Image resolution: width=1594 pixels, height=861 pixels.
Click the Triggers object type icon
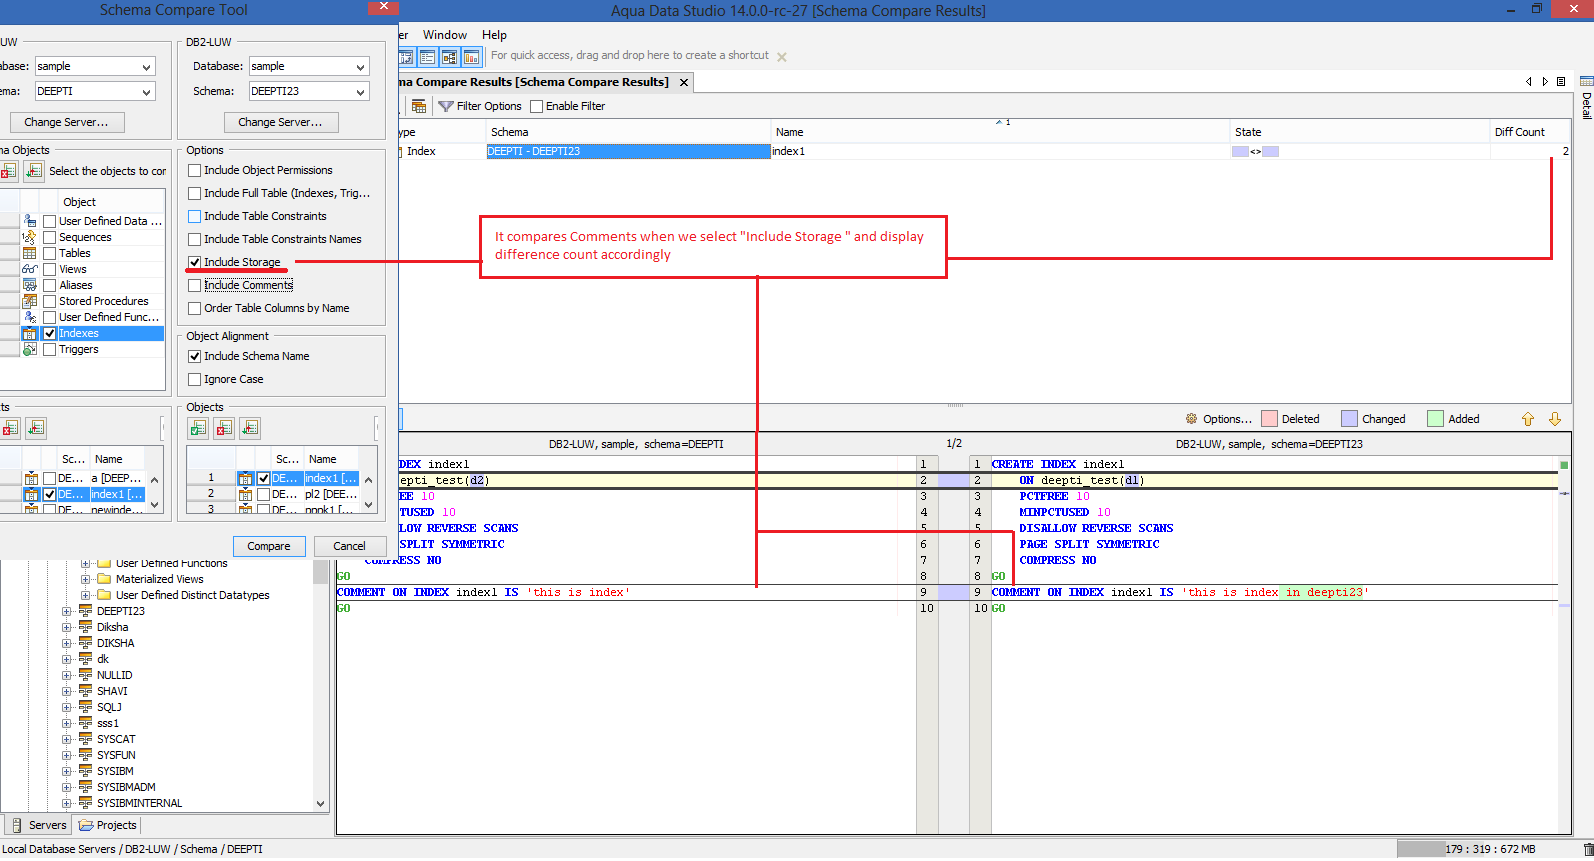click(x=30, y=349)
